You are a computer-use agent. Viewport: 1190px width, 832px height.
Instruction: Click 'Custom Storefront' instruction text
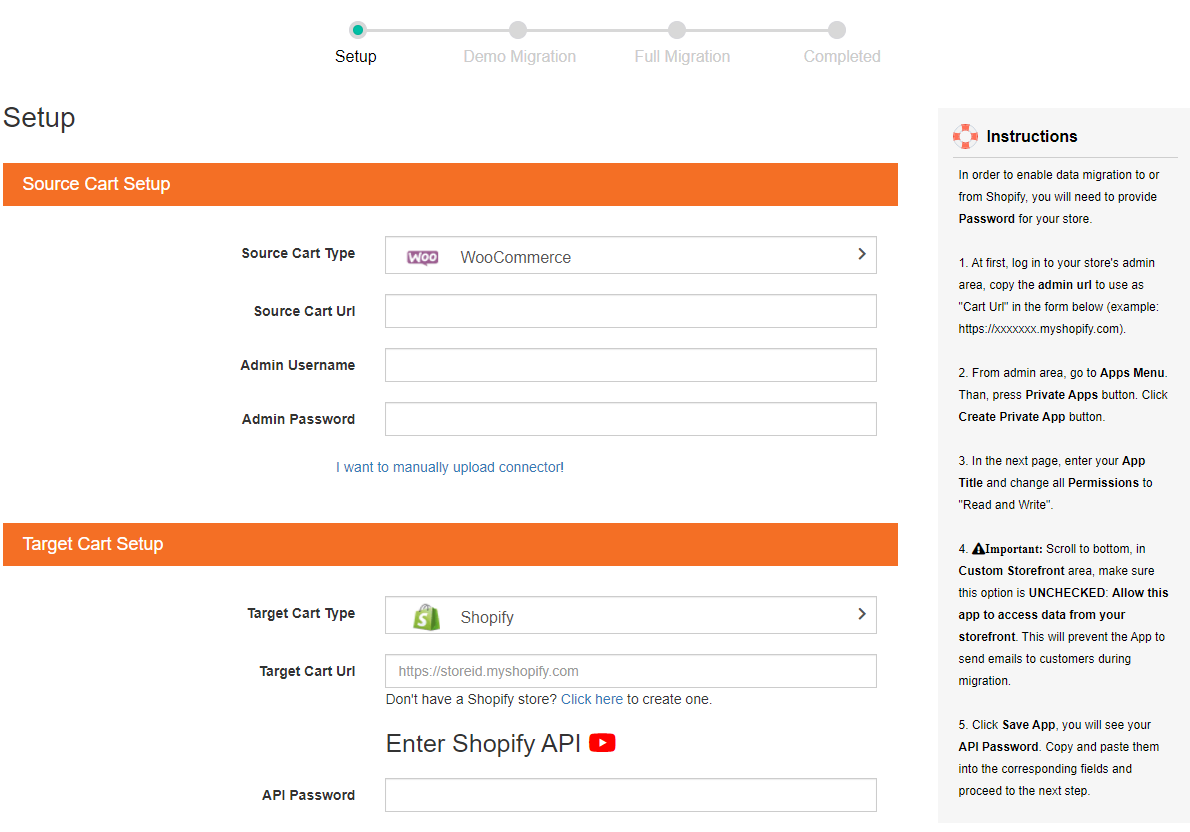(1012, 571)
